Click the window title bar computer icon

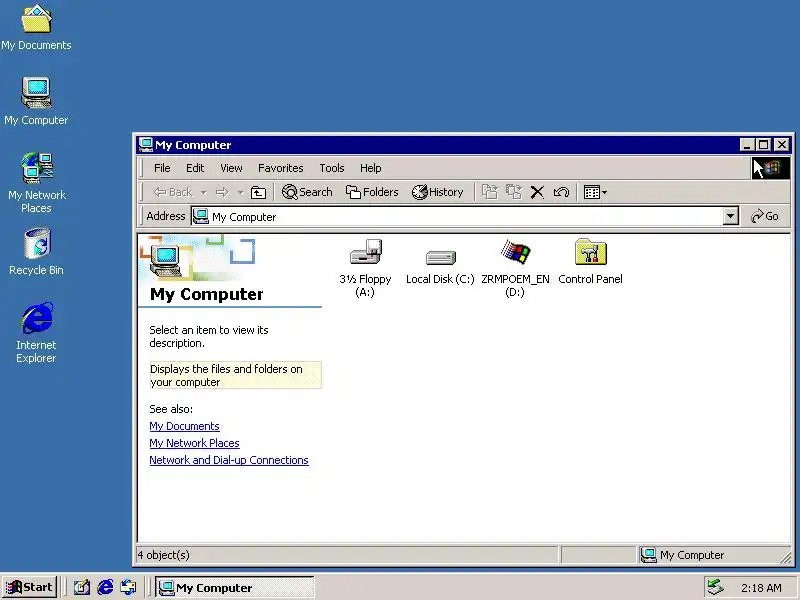tap(145, 145)
